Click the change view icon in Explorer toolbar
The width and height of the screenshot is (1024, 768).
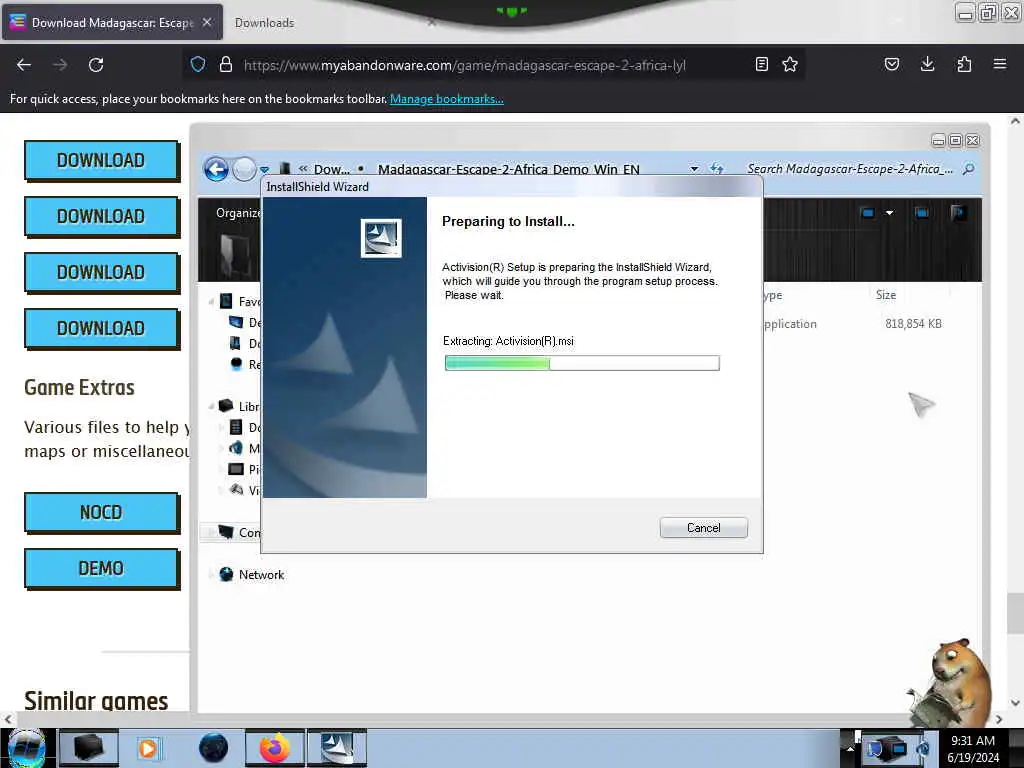pyautogui.click(x=867, y=213)
